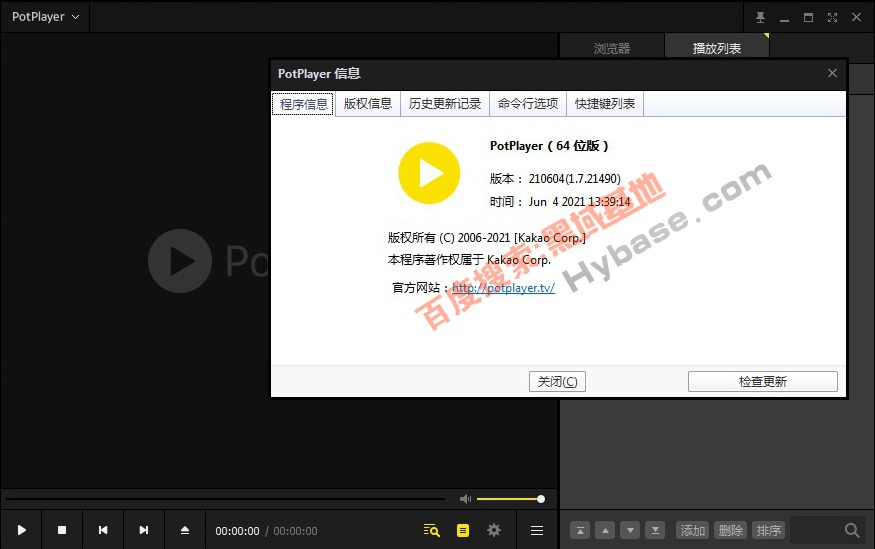The width and height of the screenshot is (875, 549).
Task: Click the total duration display after the slash
Action: coord(295,531)
